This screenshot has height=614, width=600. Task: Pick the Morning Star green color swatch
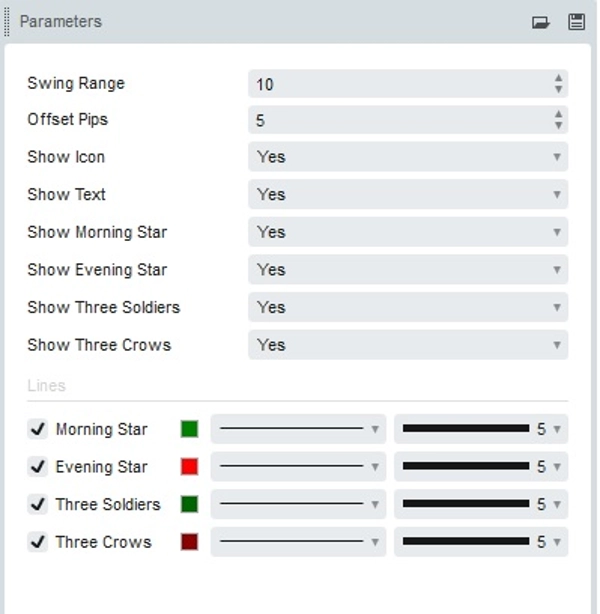tap(189, 429)
